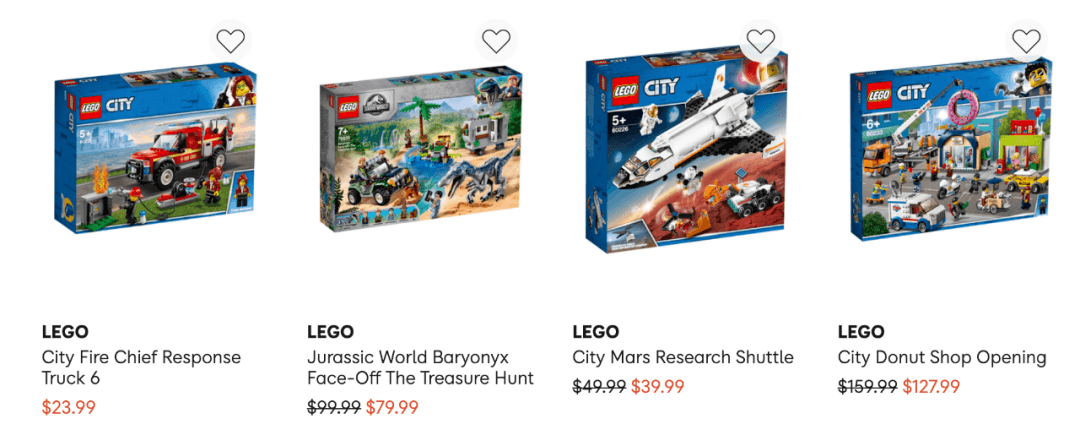Click the $79.99 sale price
This screenshot has height=446, width=1080.
click(x=392, y=407)
